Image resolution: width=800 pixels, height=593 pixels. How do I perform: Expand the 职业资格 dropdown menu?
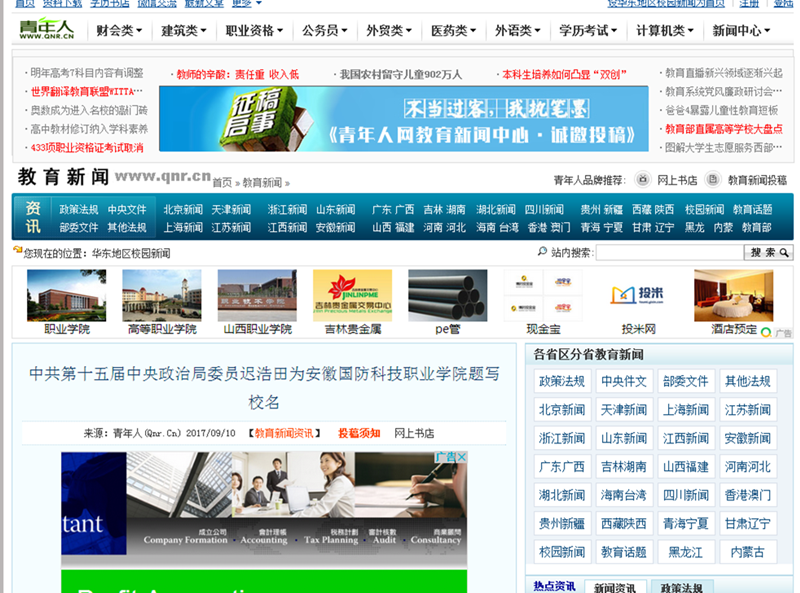[x=255, y=31]
